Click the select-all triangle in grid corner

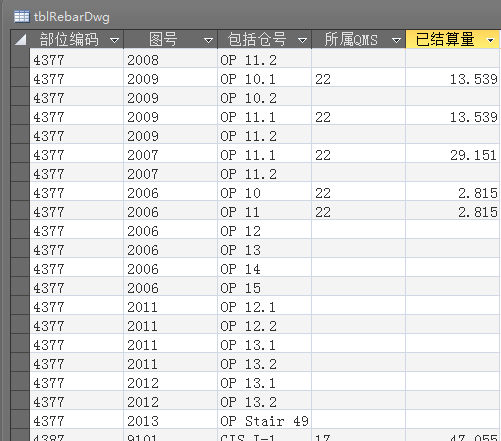(x=20, y=40)
